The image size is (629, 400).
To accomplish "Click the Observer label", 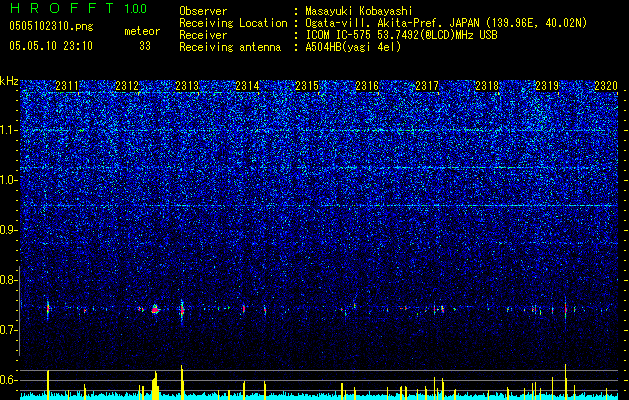I will click(203, 11).
